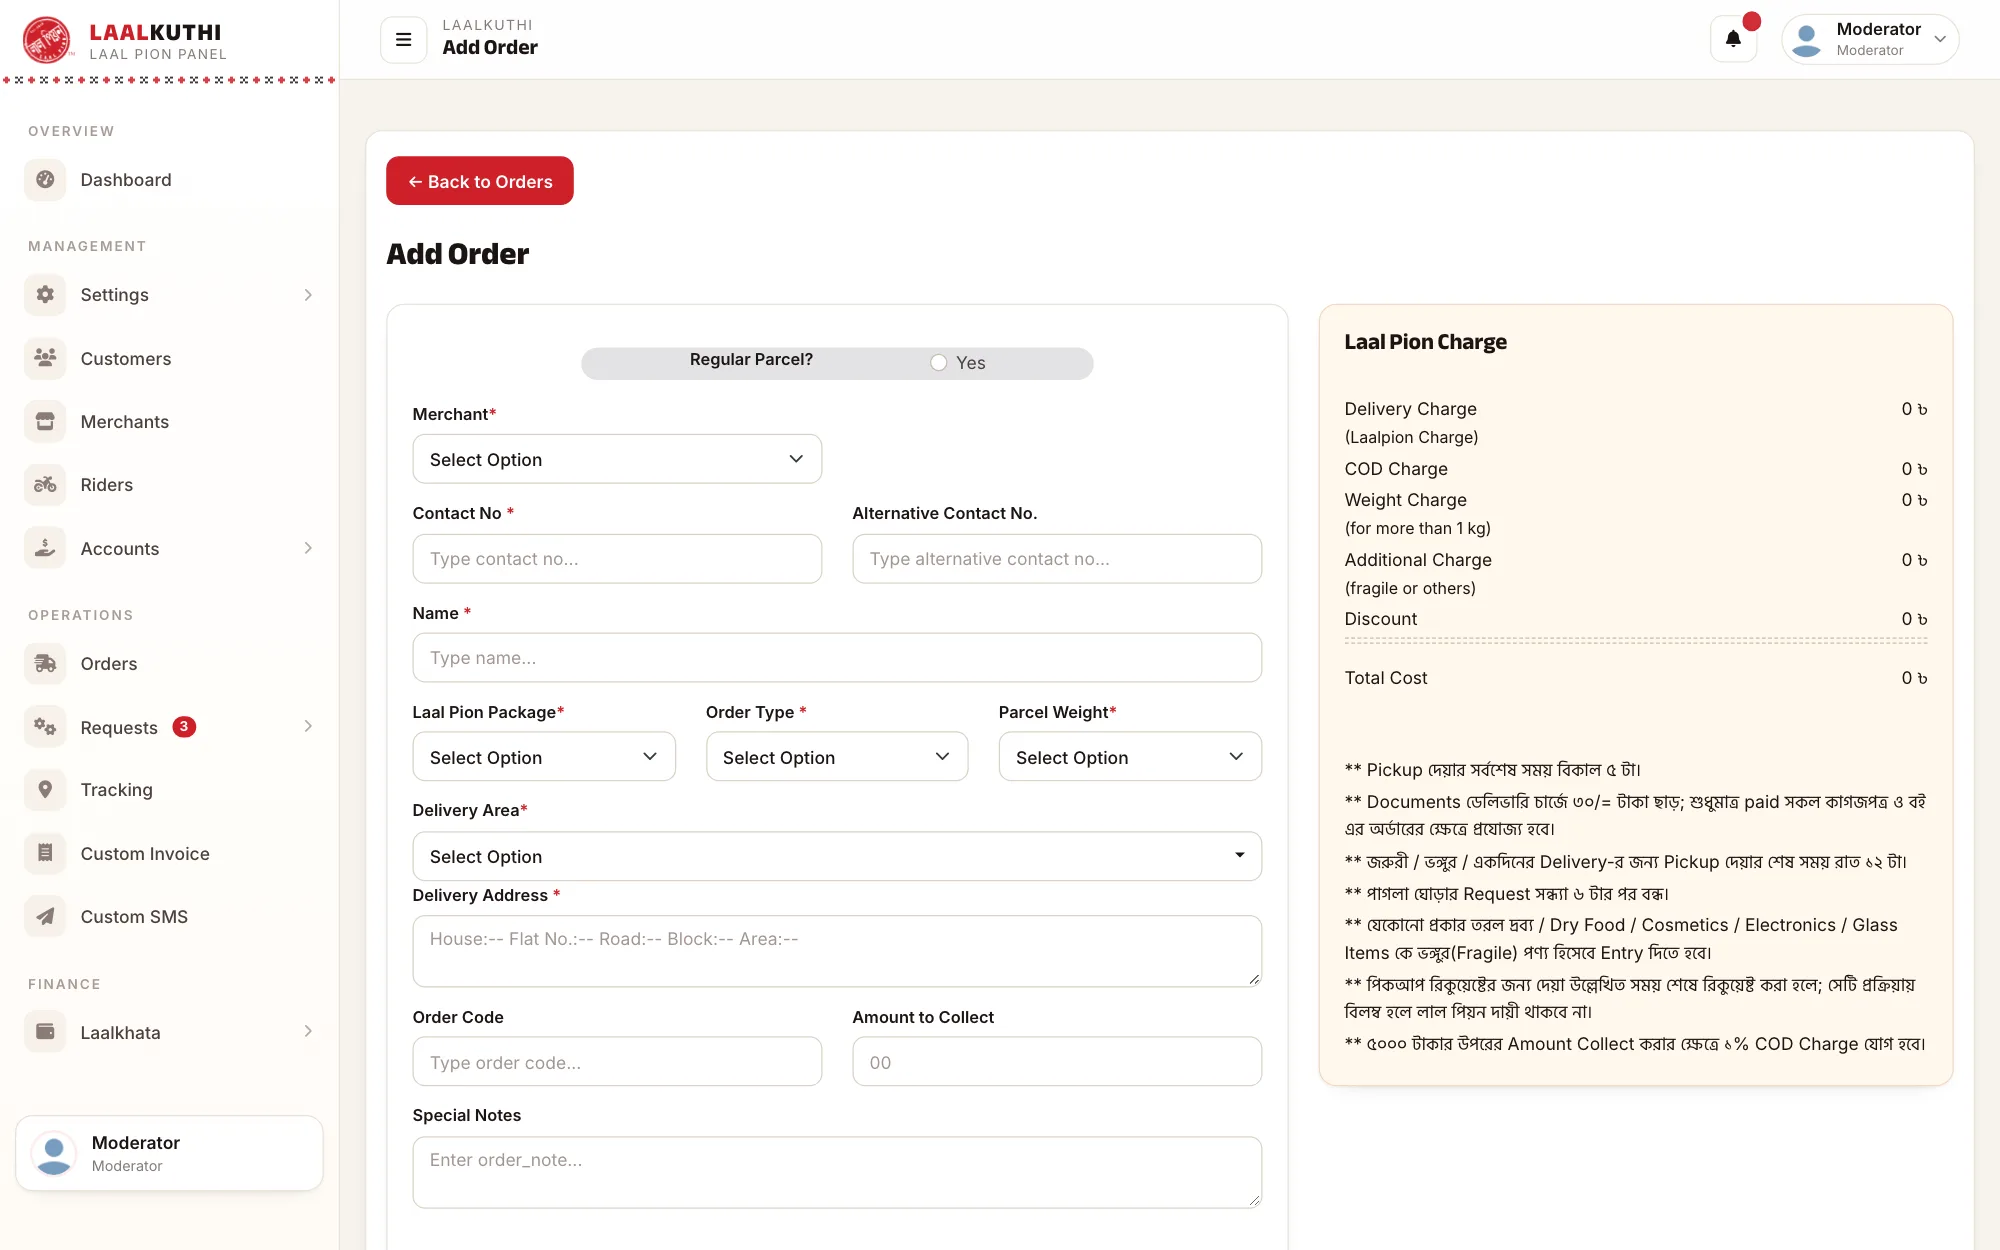Click the Merchants store icon
The width and height of the screenshot is (2000, 1250).
click(x=45, y=422)
